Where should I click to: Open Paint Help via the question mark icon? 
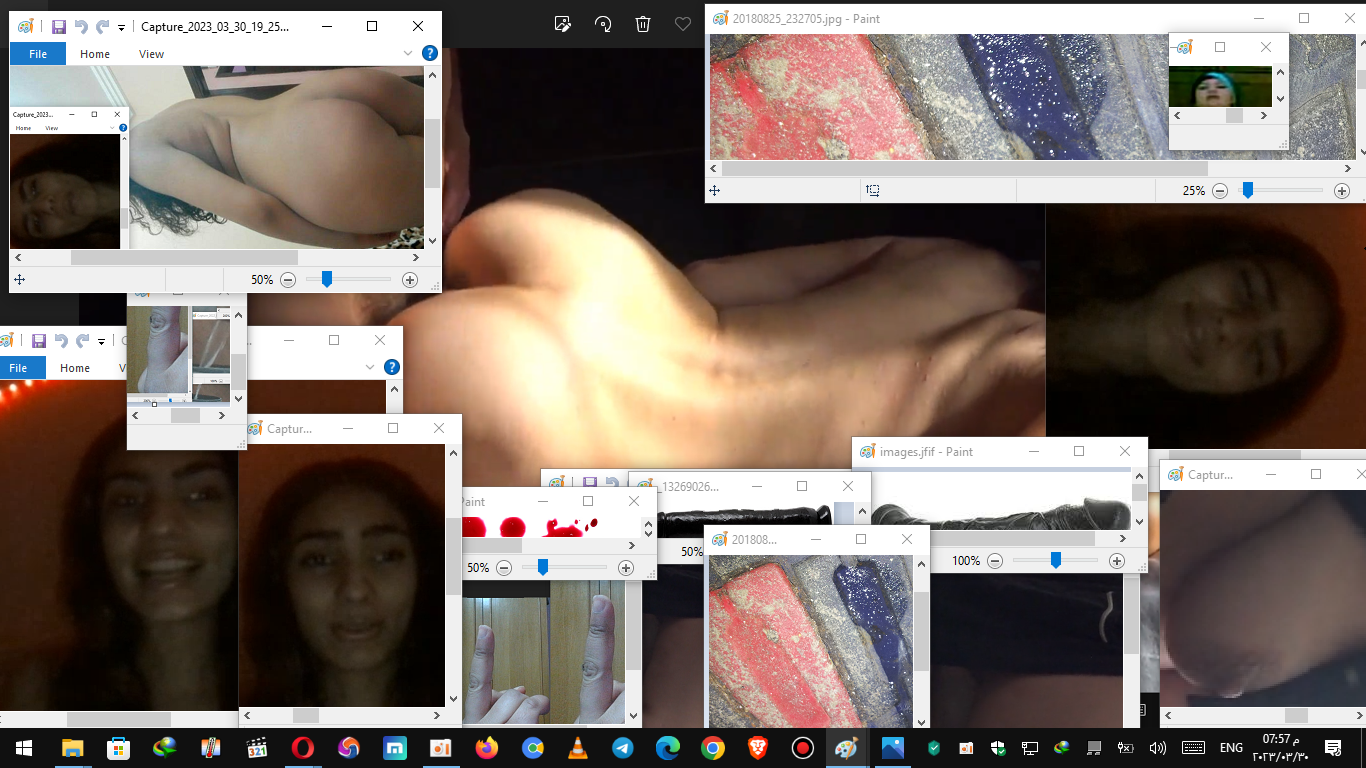pyautogui.click(x=430, y=53)
